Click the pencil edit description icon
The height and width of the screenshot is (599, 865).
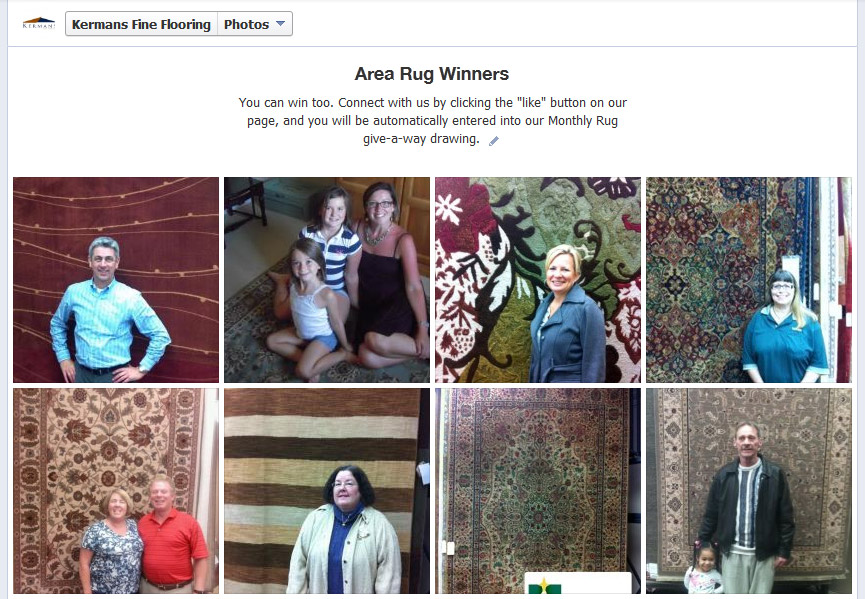pyautogui.click(x=494, y=141)
